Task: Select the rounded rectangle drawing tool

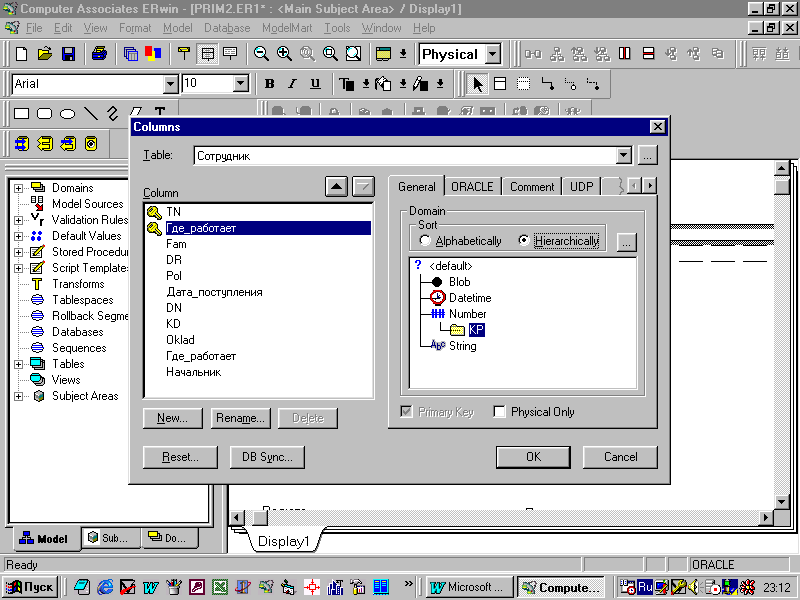Action: pyautogui.click(x=44, y=113)
